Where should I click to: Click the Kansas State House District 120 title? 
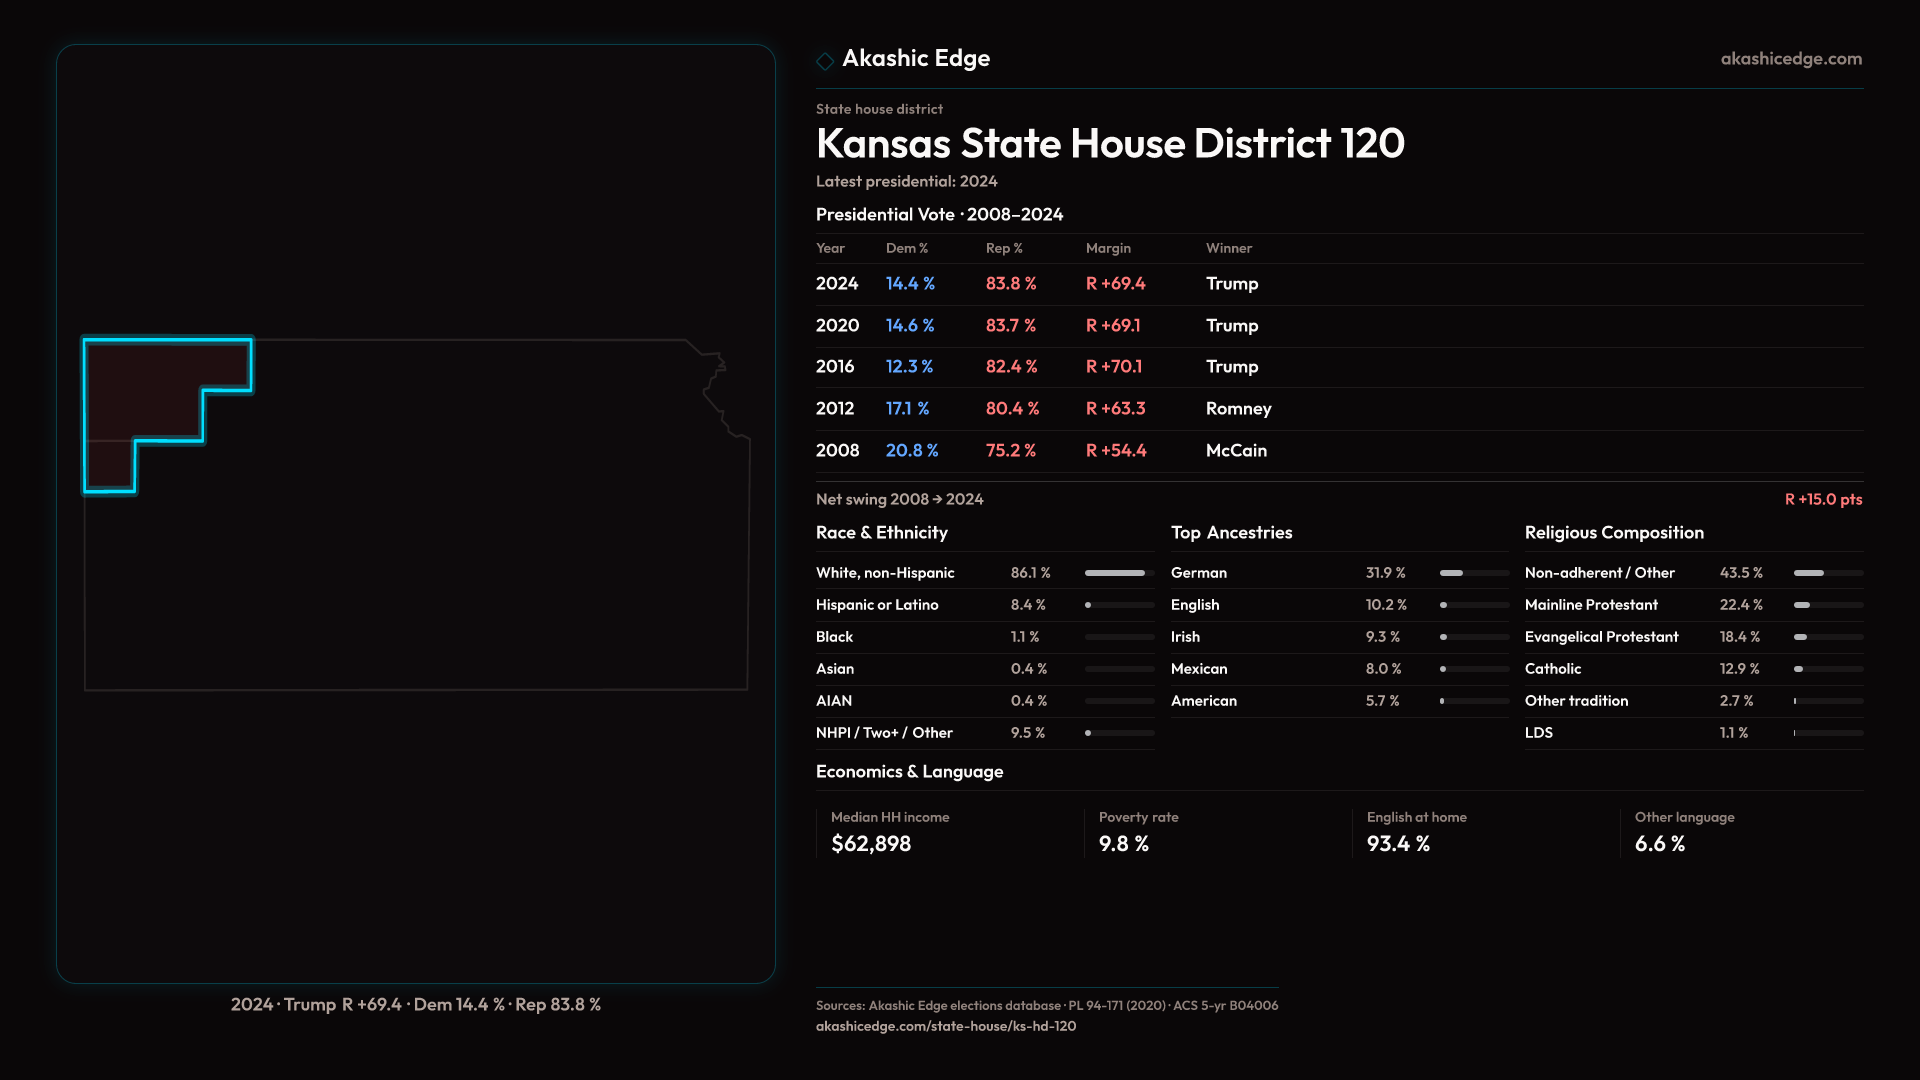(1109, 144)
